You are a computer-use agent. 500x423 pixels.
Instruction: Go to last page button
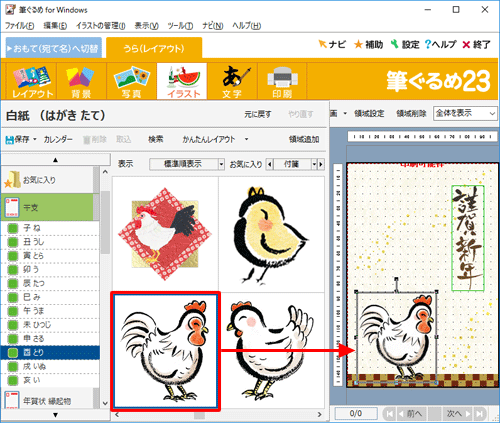480,414
